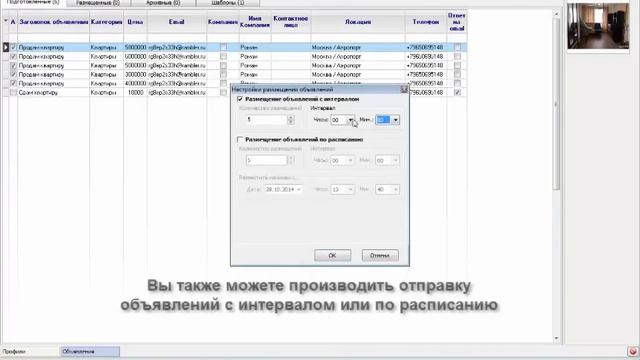Open the Объявления tab at the bottom
The width and height of the screenshot is (640, 360).
pos(90,351)
